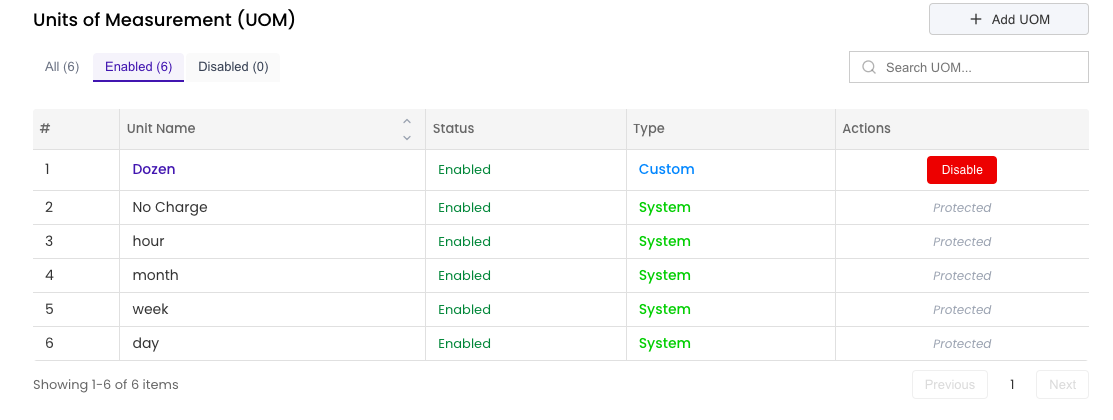This screenshot has width=1113, height=420.
Task: Click the Status column header
Action: (453, 129)
